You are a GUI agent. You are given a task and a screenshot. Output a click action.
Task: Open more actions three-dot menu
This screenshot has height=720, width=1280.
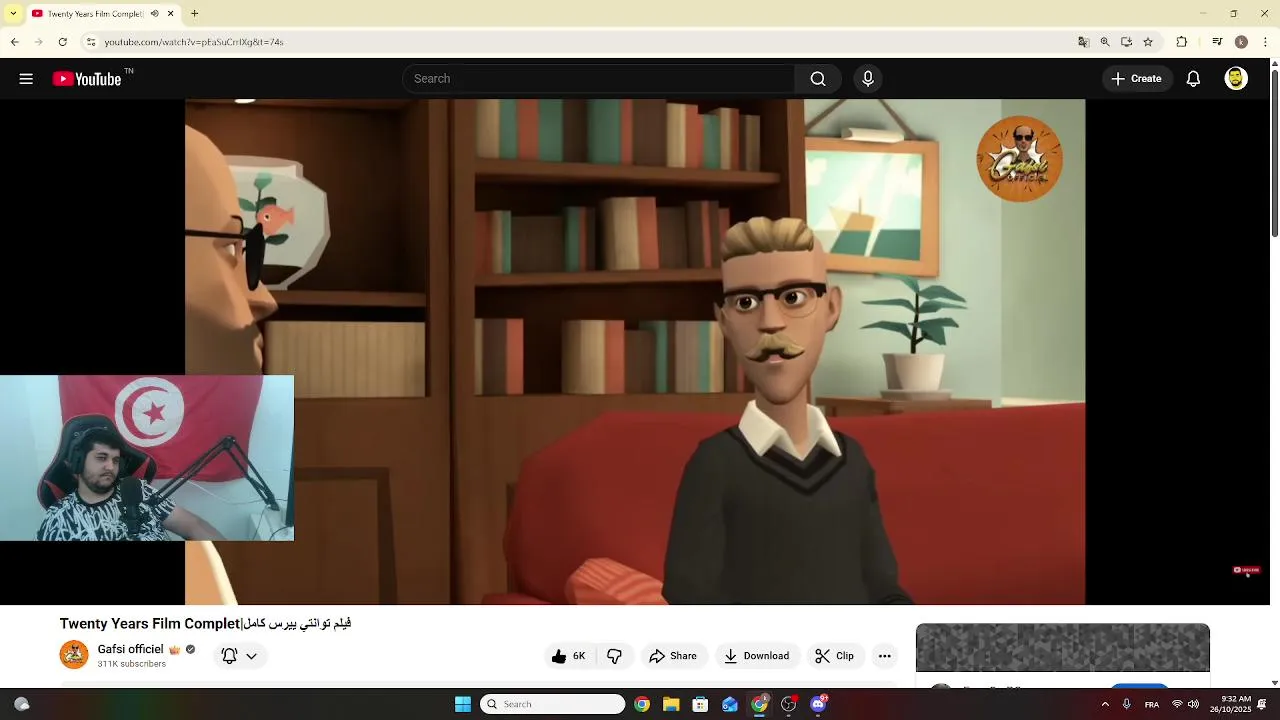coord(884,656)
